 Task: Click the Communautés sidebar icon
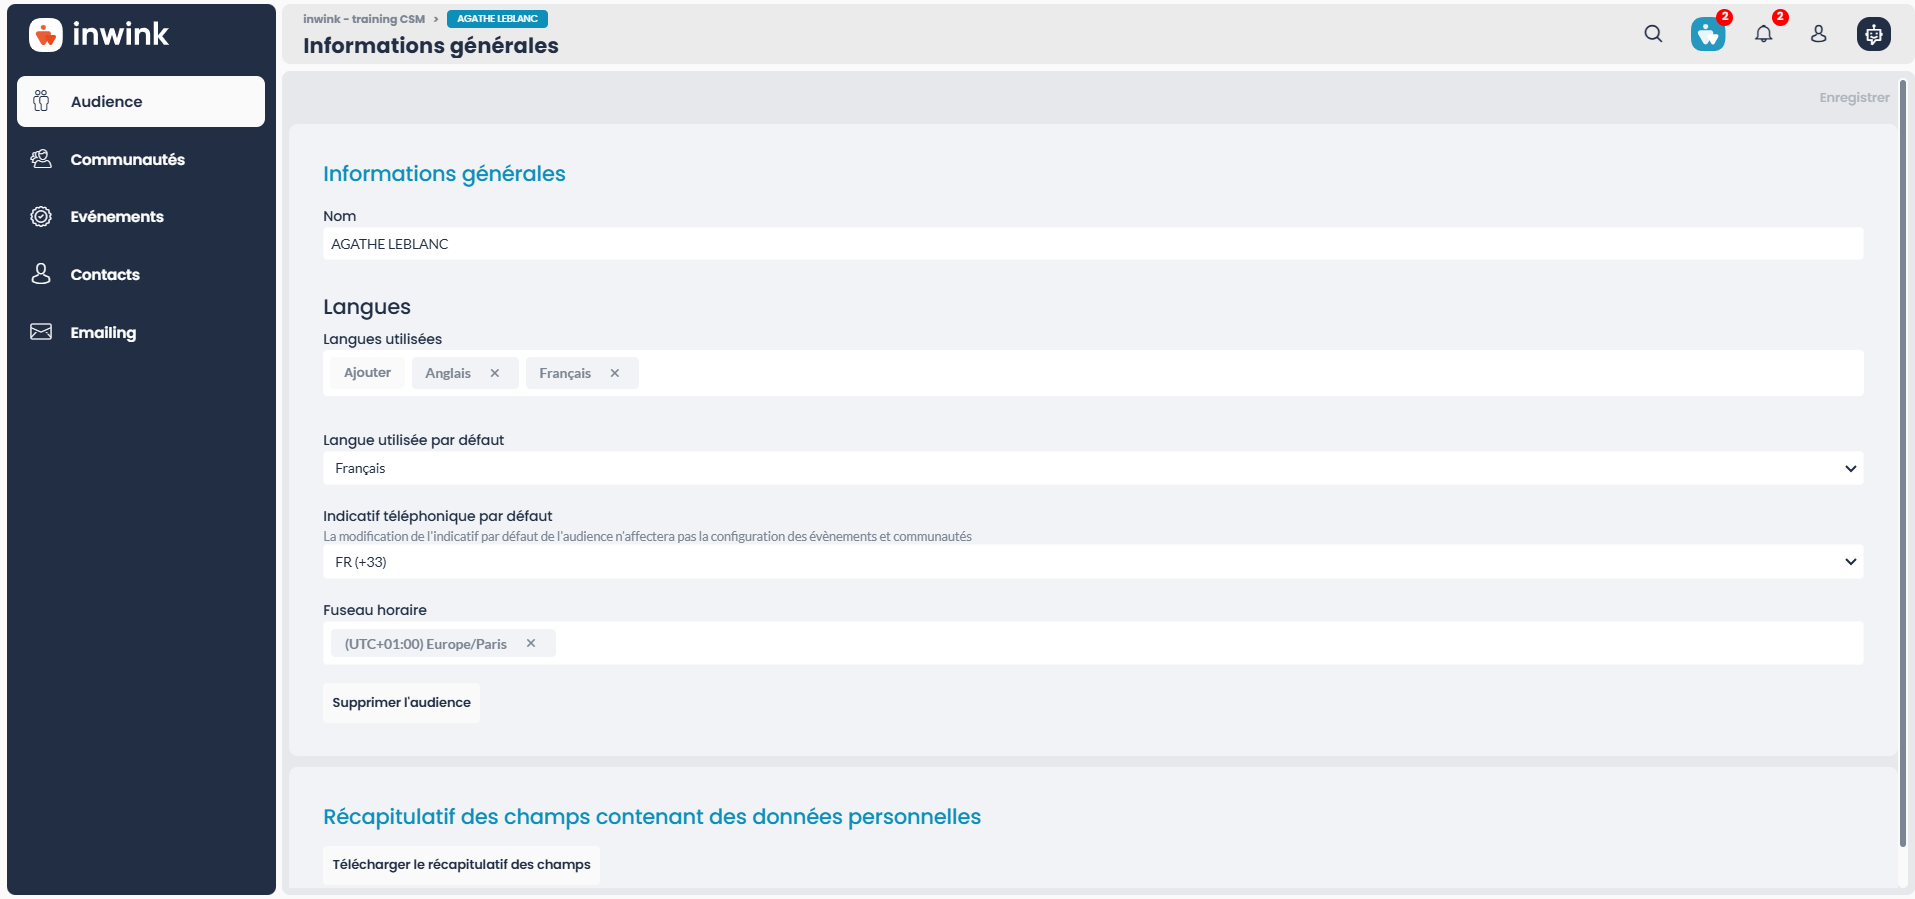pos(41,159)
